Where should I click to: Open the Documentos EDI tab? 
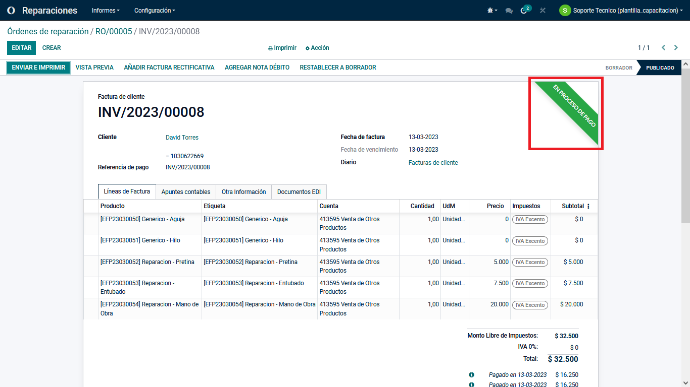299,192
